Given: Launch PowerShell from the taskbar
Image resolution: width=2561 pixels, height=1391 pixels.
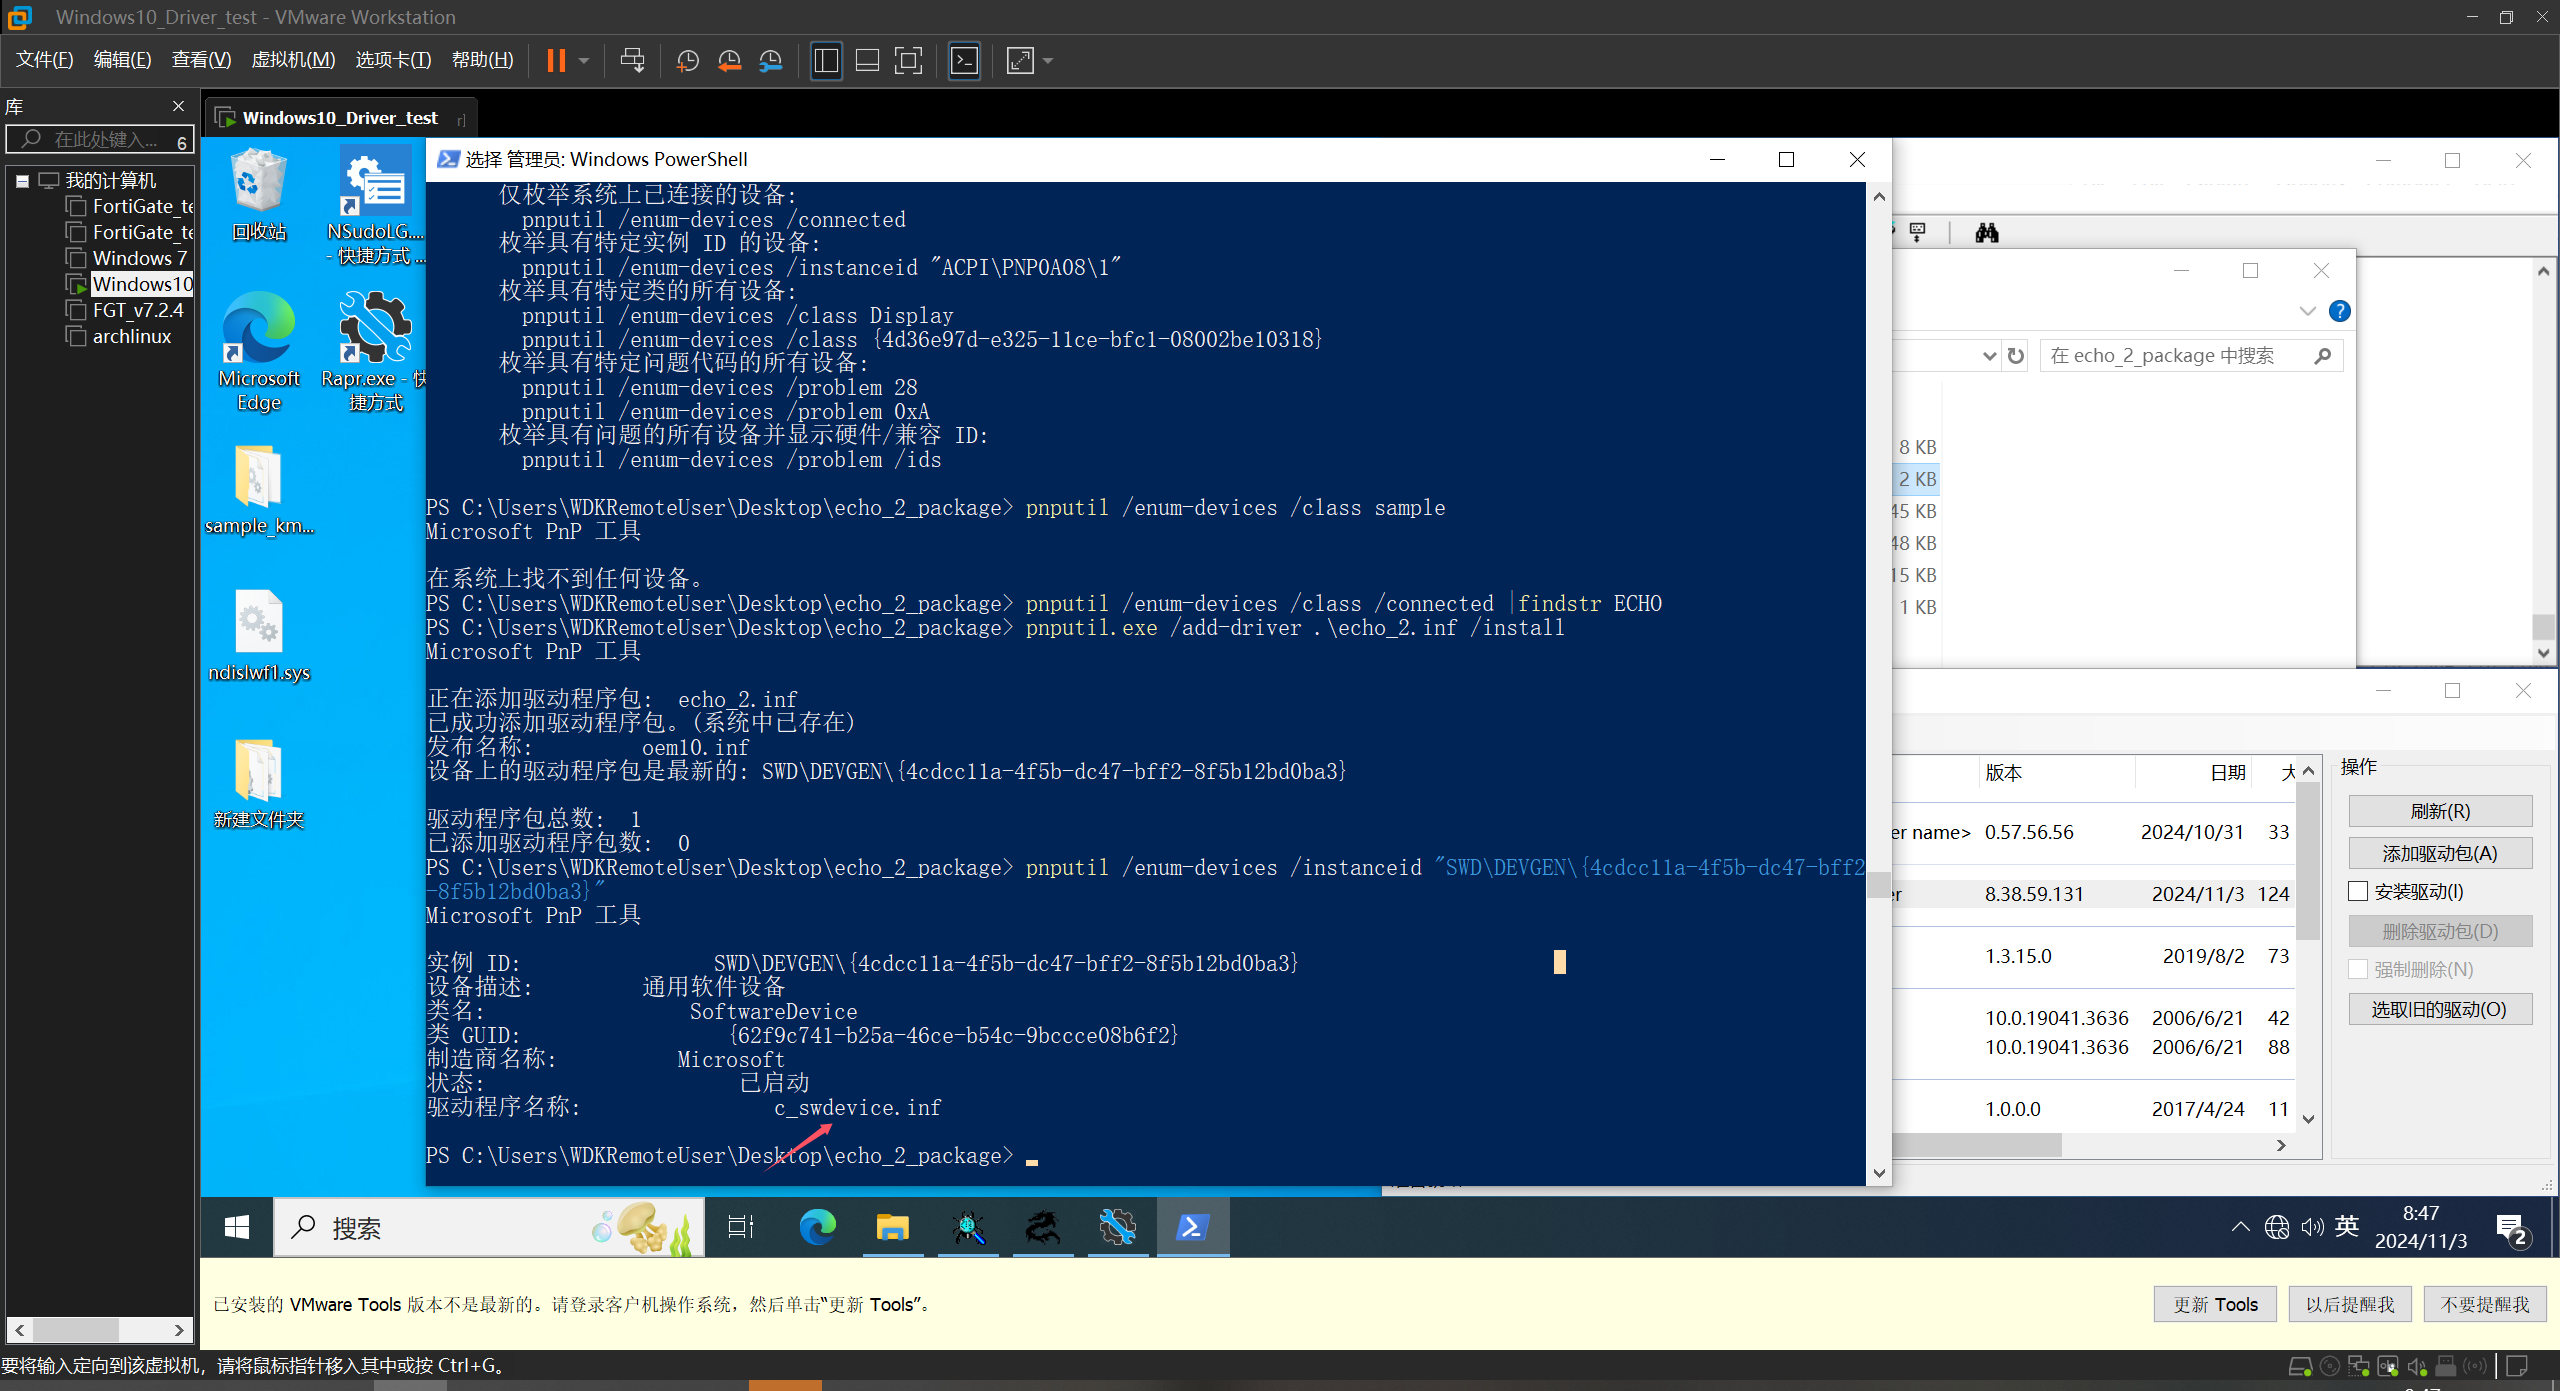Looking at the screenshot, I should (x=1192, y=1227).
